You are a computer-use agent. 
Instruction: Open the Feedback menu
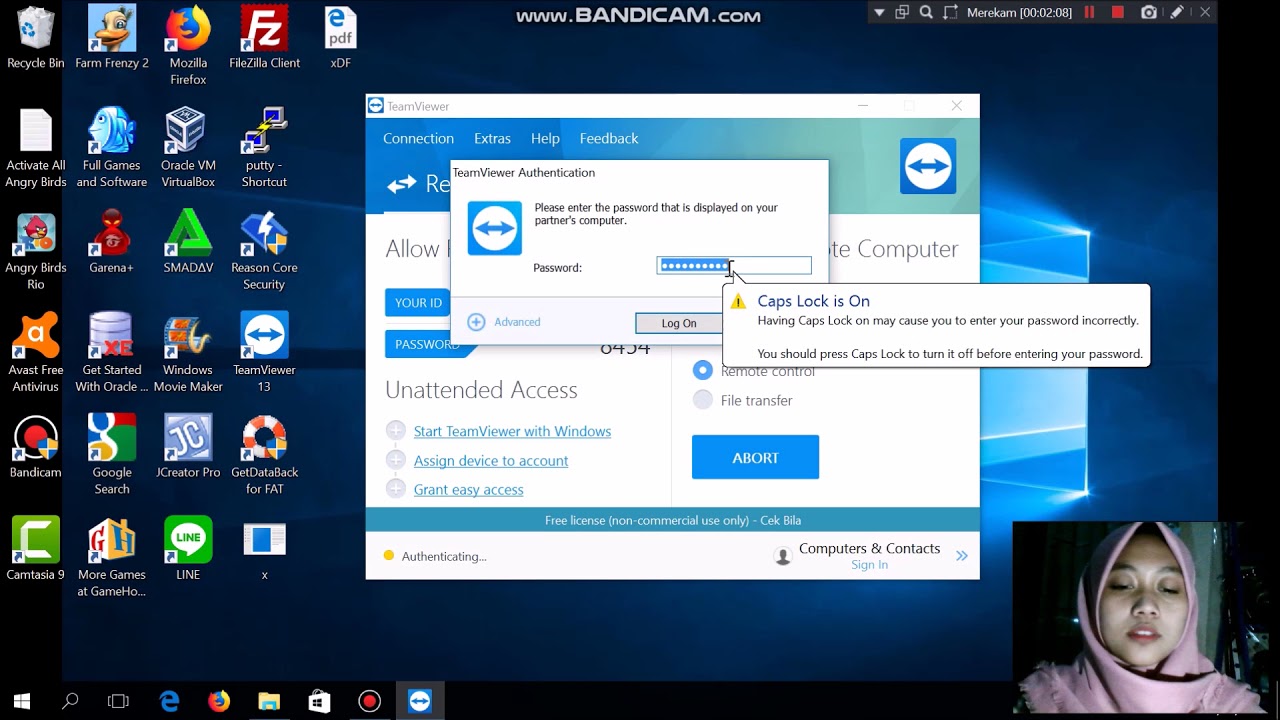click(609, 138)
